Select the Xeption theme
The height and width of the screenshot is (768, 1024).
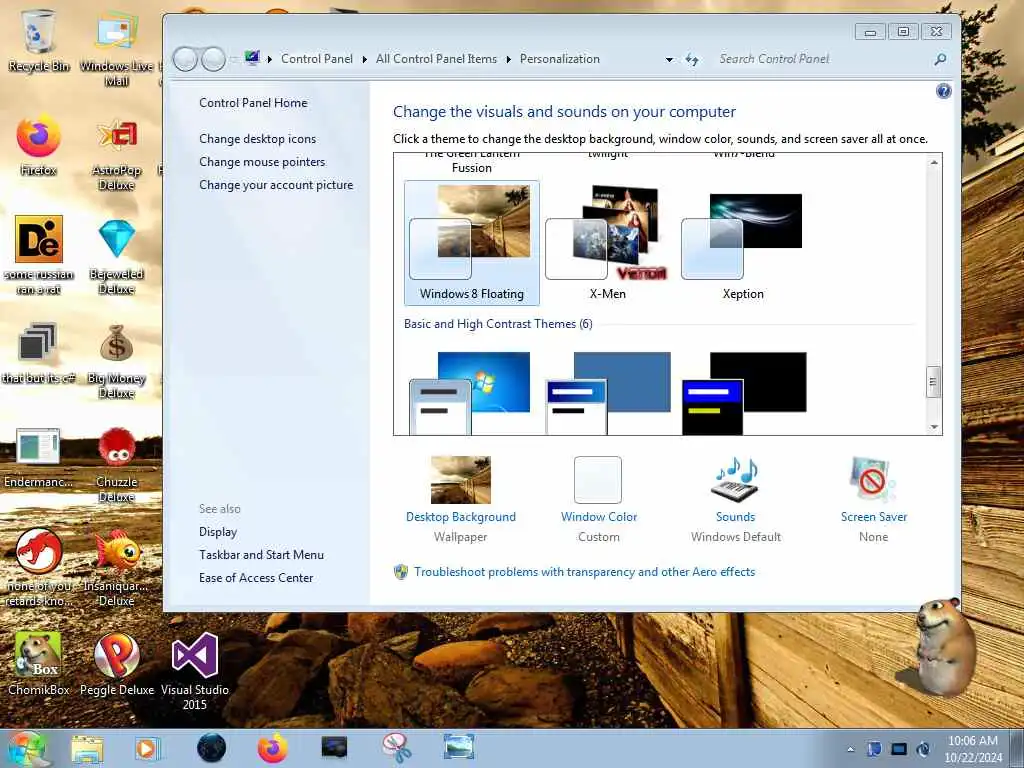click(743, 243)
